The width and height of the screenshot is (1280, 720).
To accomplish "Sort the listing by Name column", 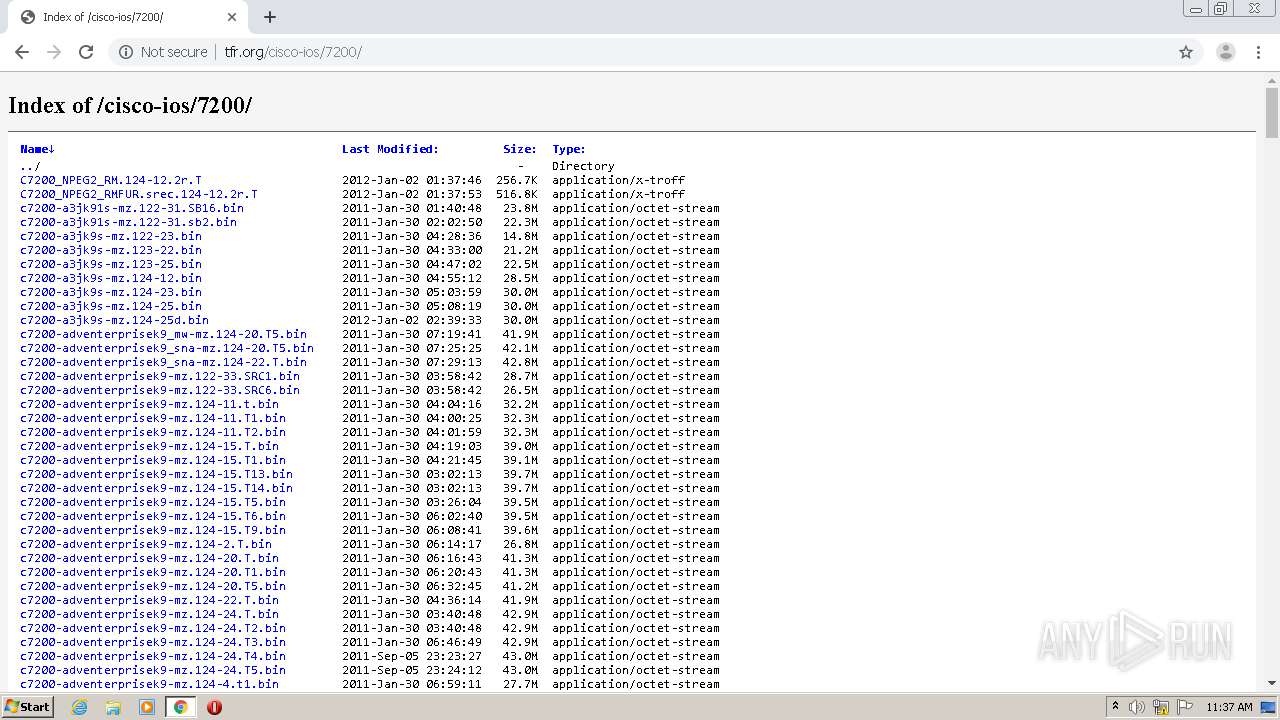I will click(x=37, y=149).
